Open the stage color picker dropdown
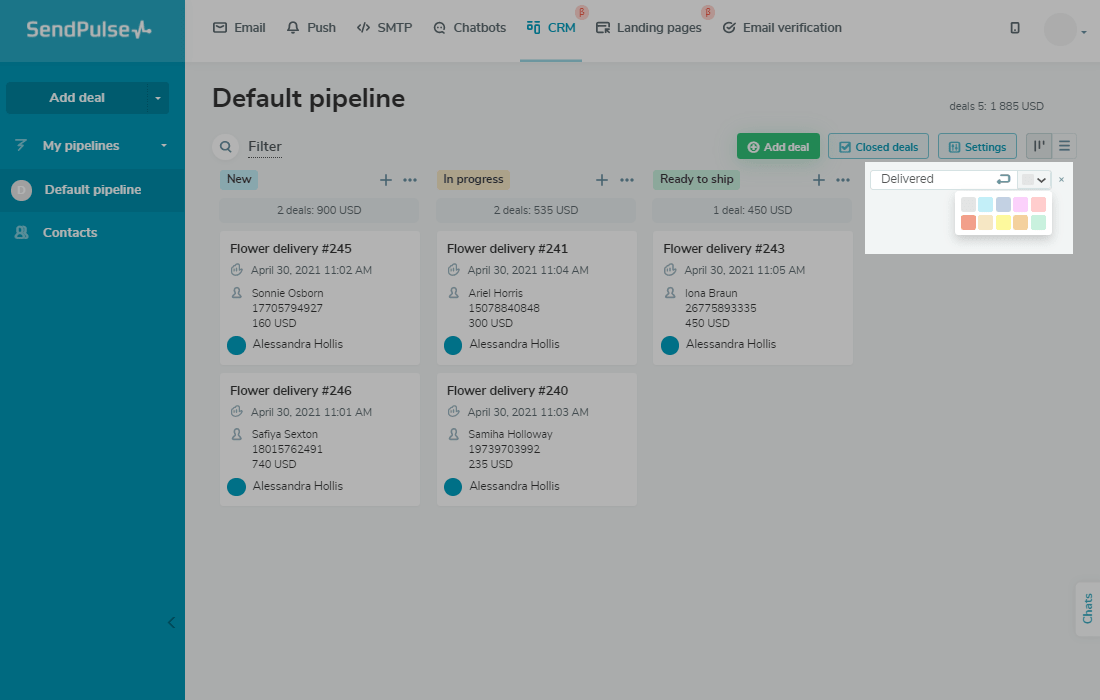Viewport: 1100px width, 700px height. (x=1034, y=180)
